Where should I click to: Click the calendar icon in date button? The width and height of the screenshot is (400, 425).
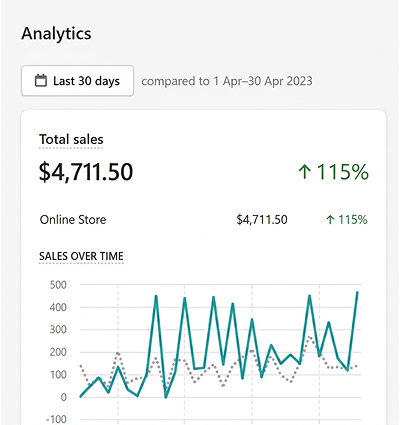pos(41,81)
